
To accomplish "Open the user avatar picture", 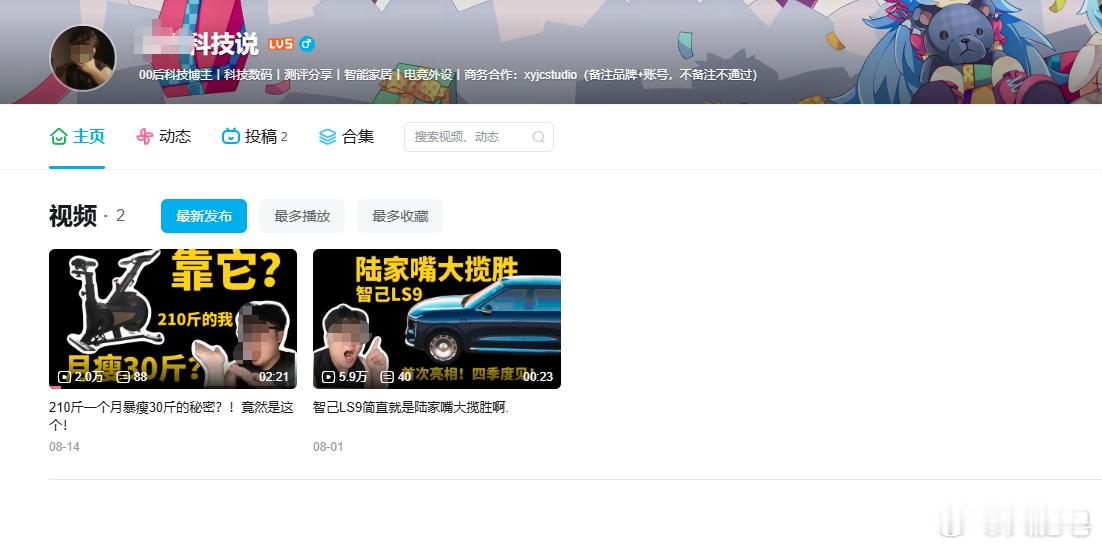I will pos(82,58).
